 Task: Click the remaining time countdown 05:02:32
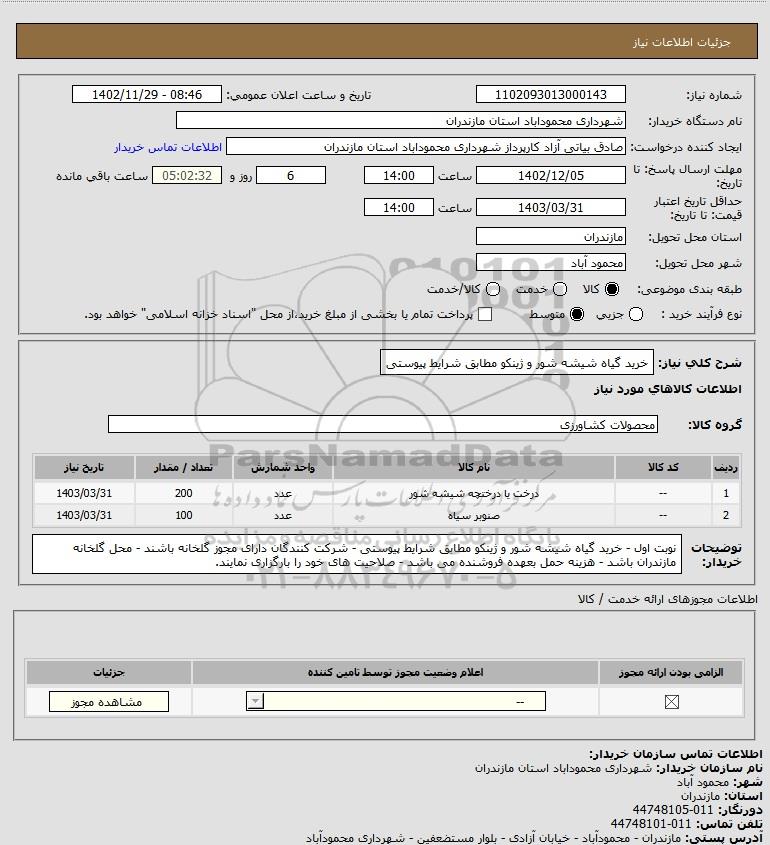(187, 176)
